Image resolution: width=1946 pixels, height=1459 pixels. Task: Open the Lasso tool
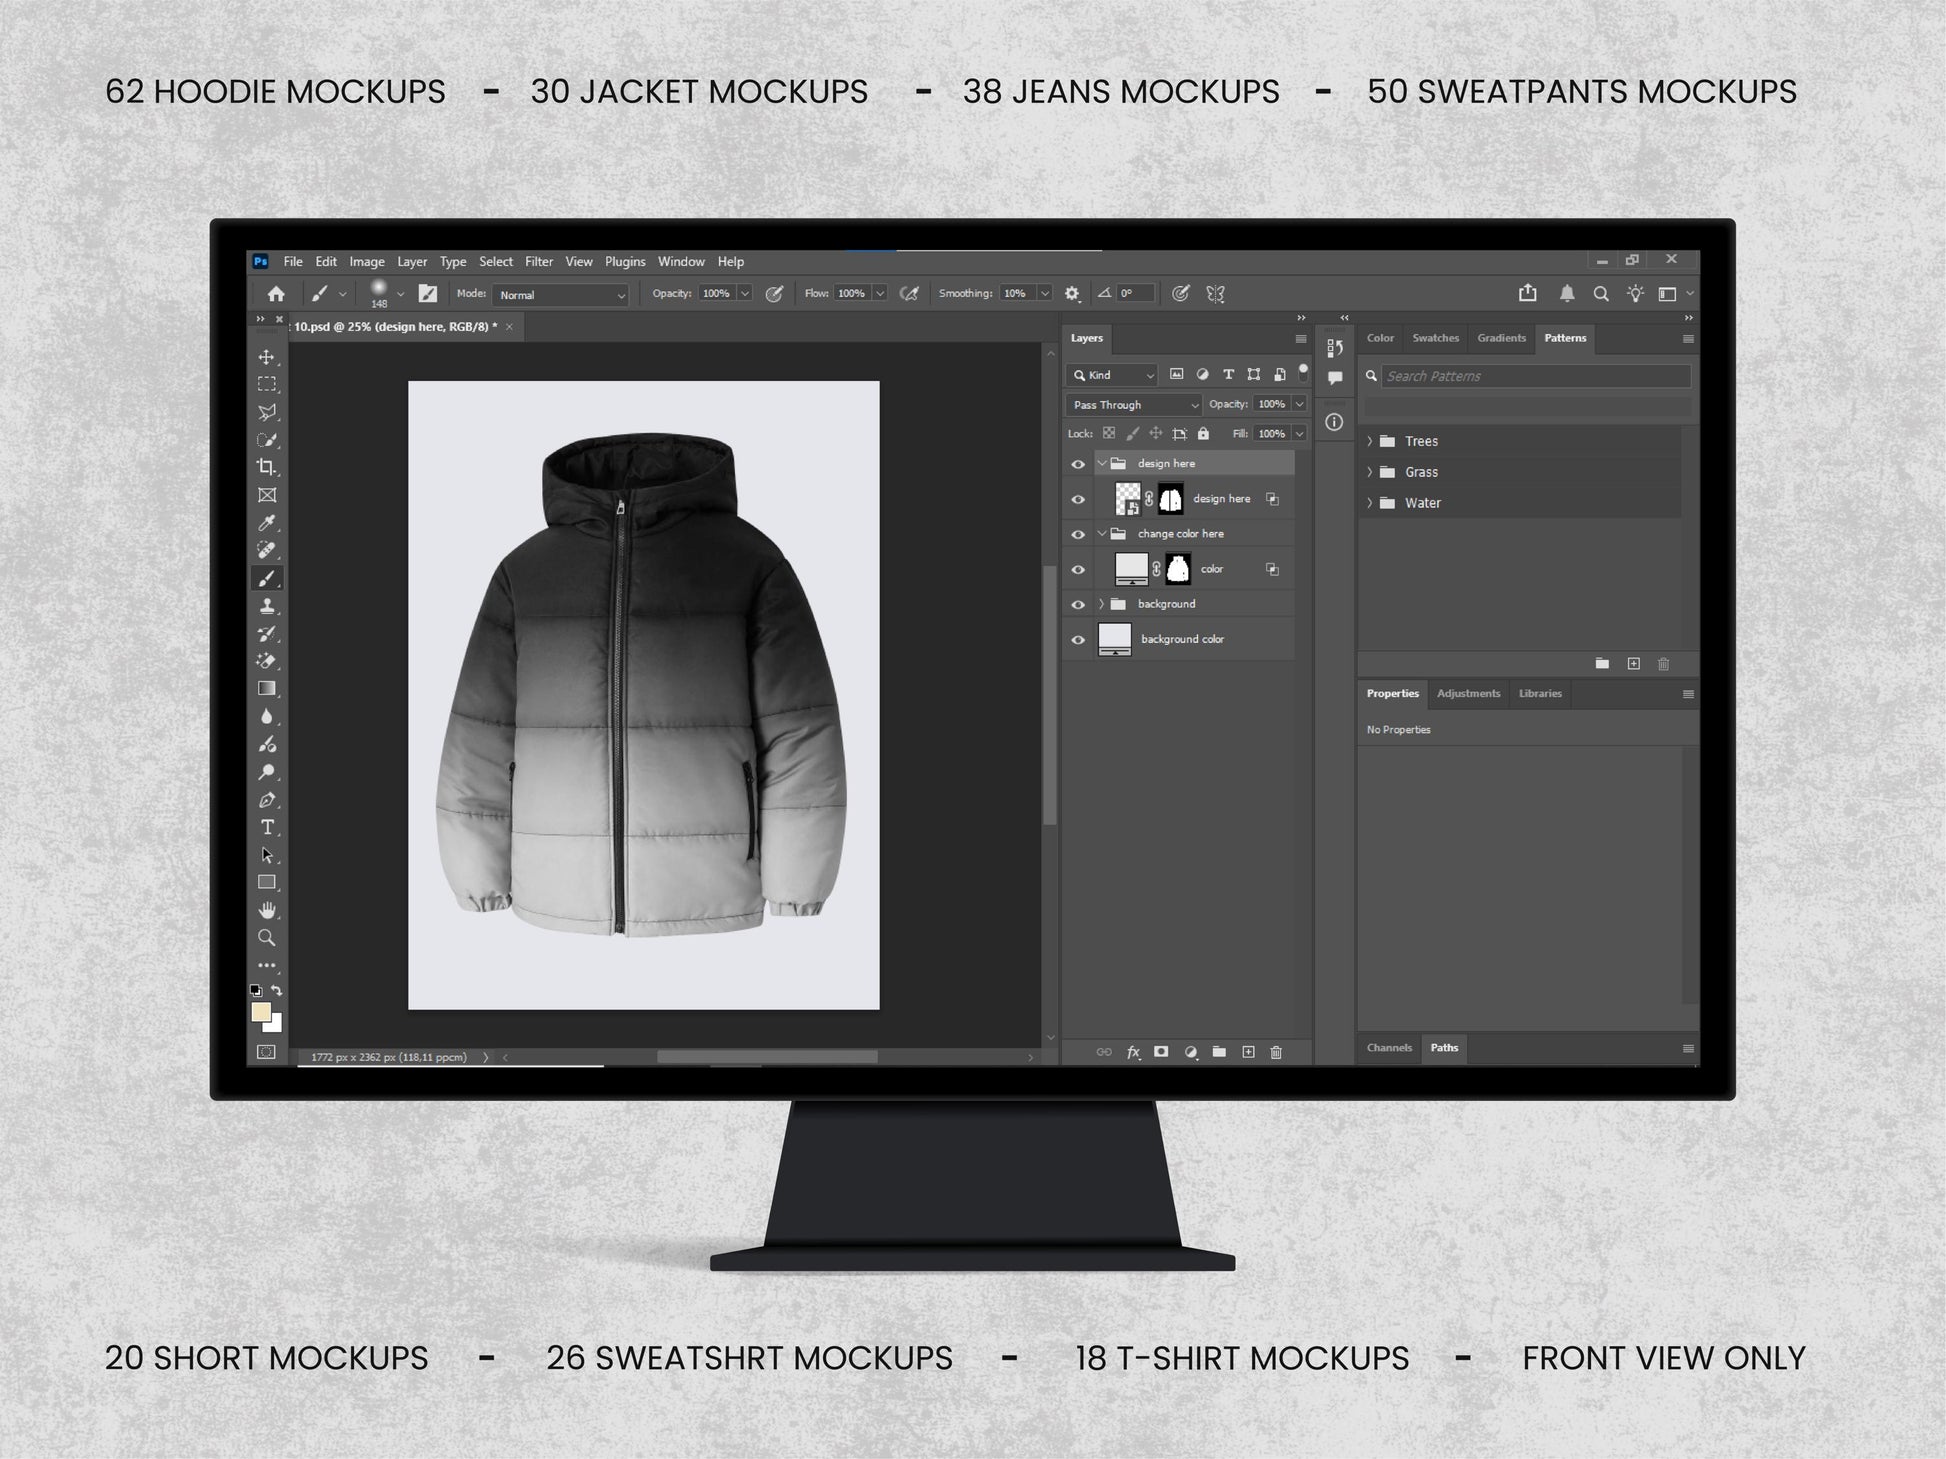coord(267,411)
